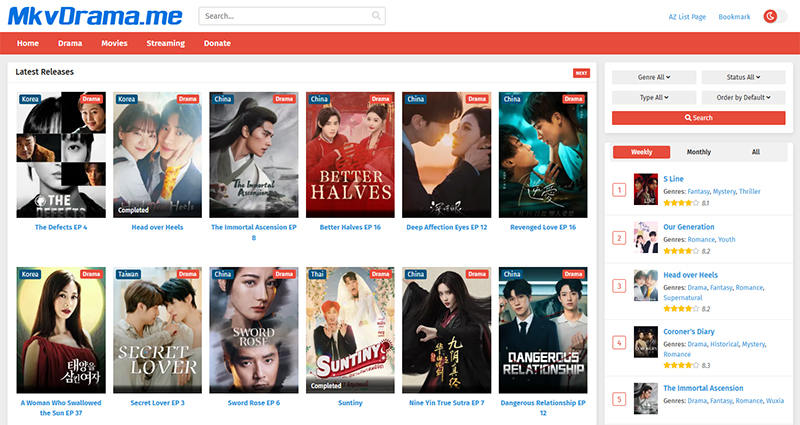The width and height of the screenshot is (800, 425).
Task: Click the Deep Affection Eyes EP 12 link
Action: [446, 227]
